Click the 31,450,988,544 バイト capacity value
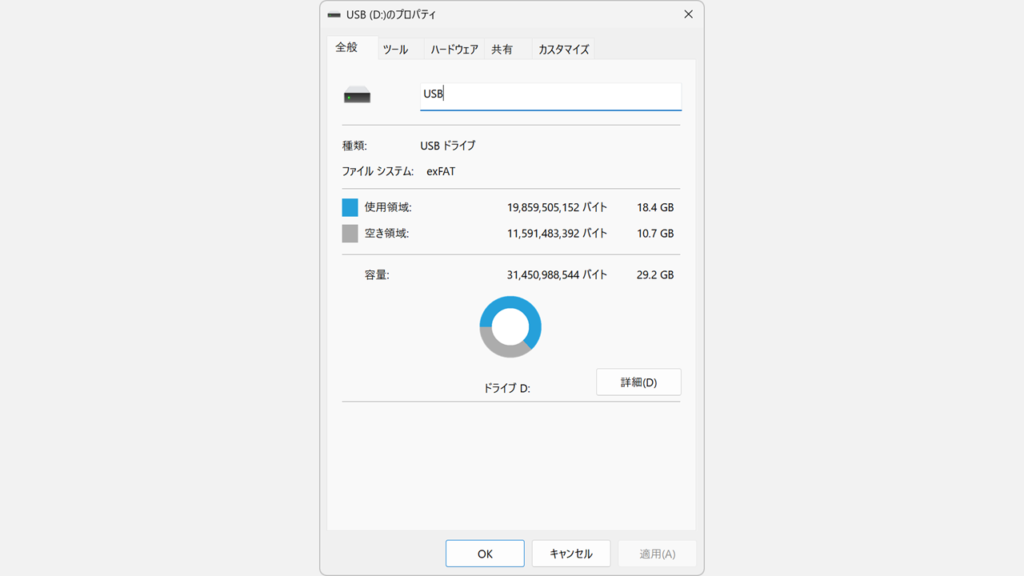 [x=557, y=275]
